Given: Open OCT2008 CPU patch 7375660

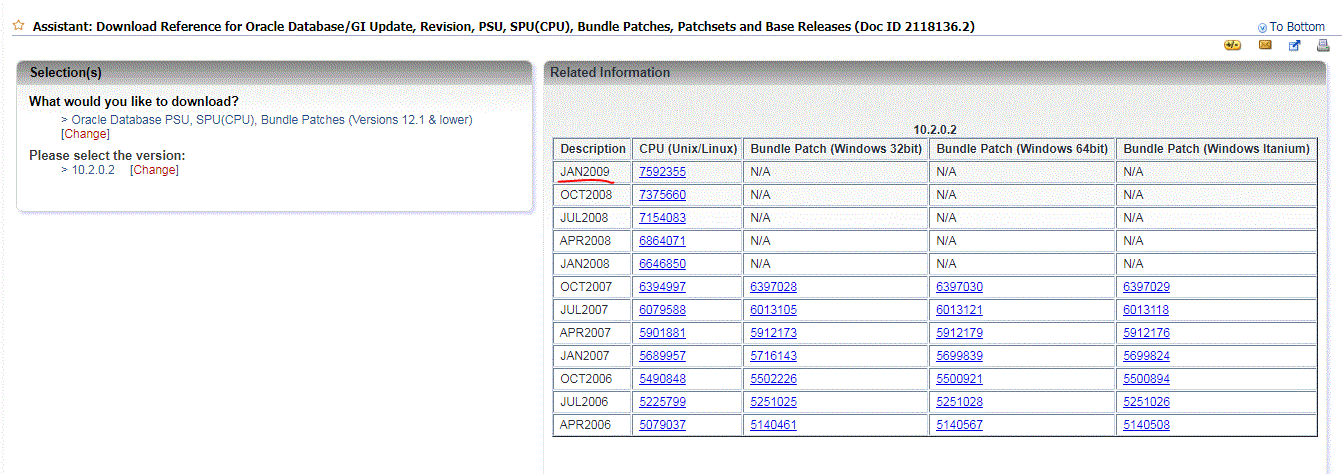Looking at the screenshot, I should [x=662, y=195].
